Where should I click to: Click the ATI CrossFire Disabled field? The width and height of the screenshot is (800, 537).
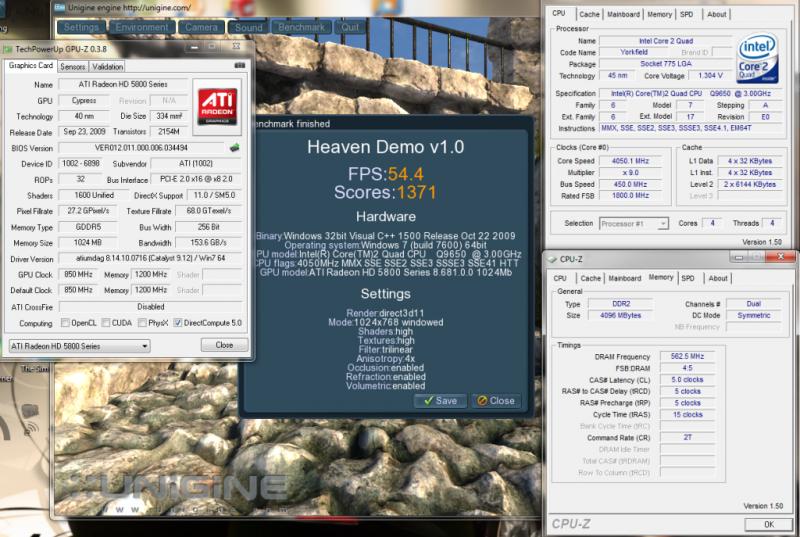pyautogui.click(x=151, y=306)
